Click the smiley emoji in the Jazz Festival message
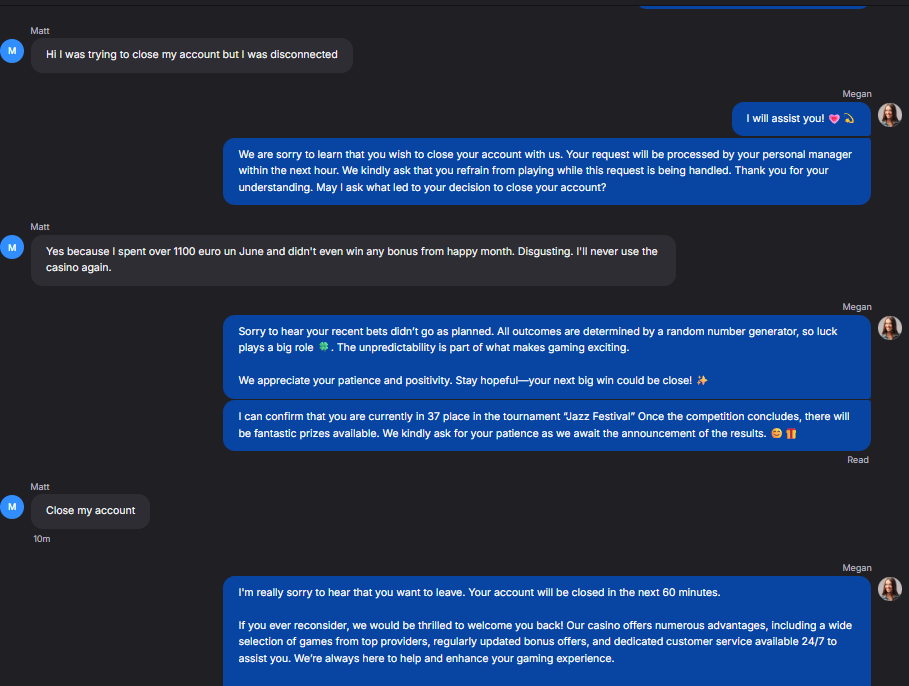 click(777, 433)
